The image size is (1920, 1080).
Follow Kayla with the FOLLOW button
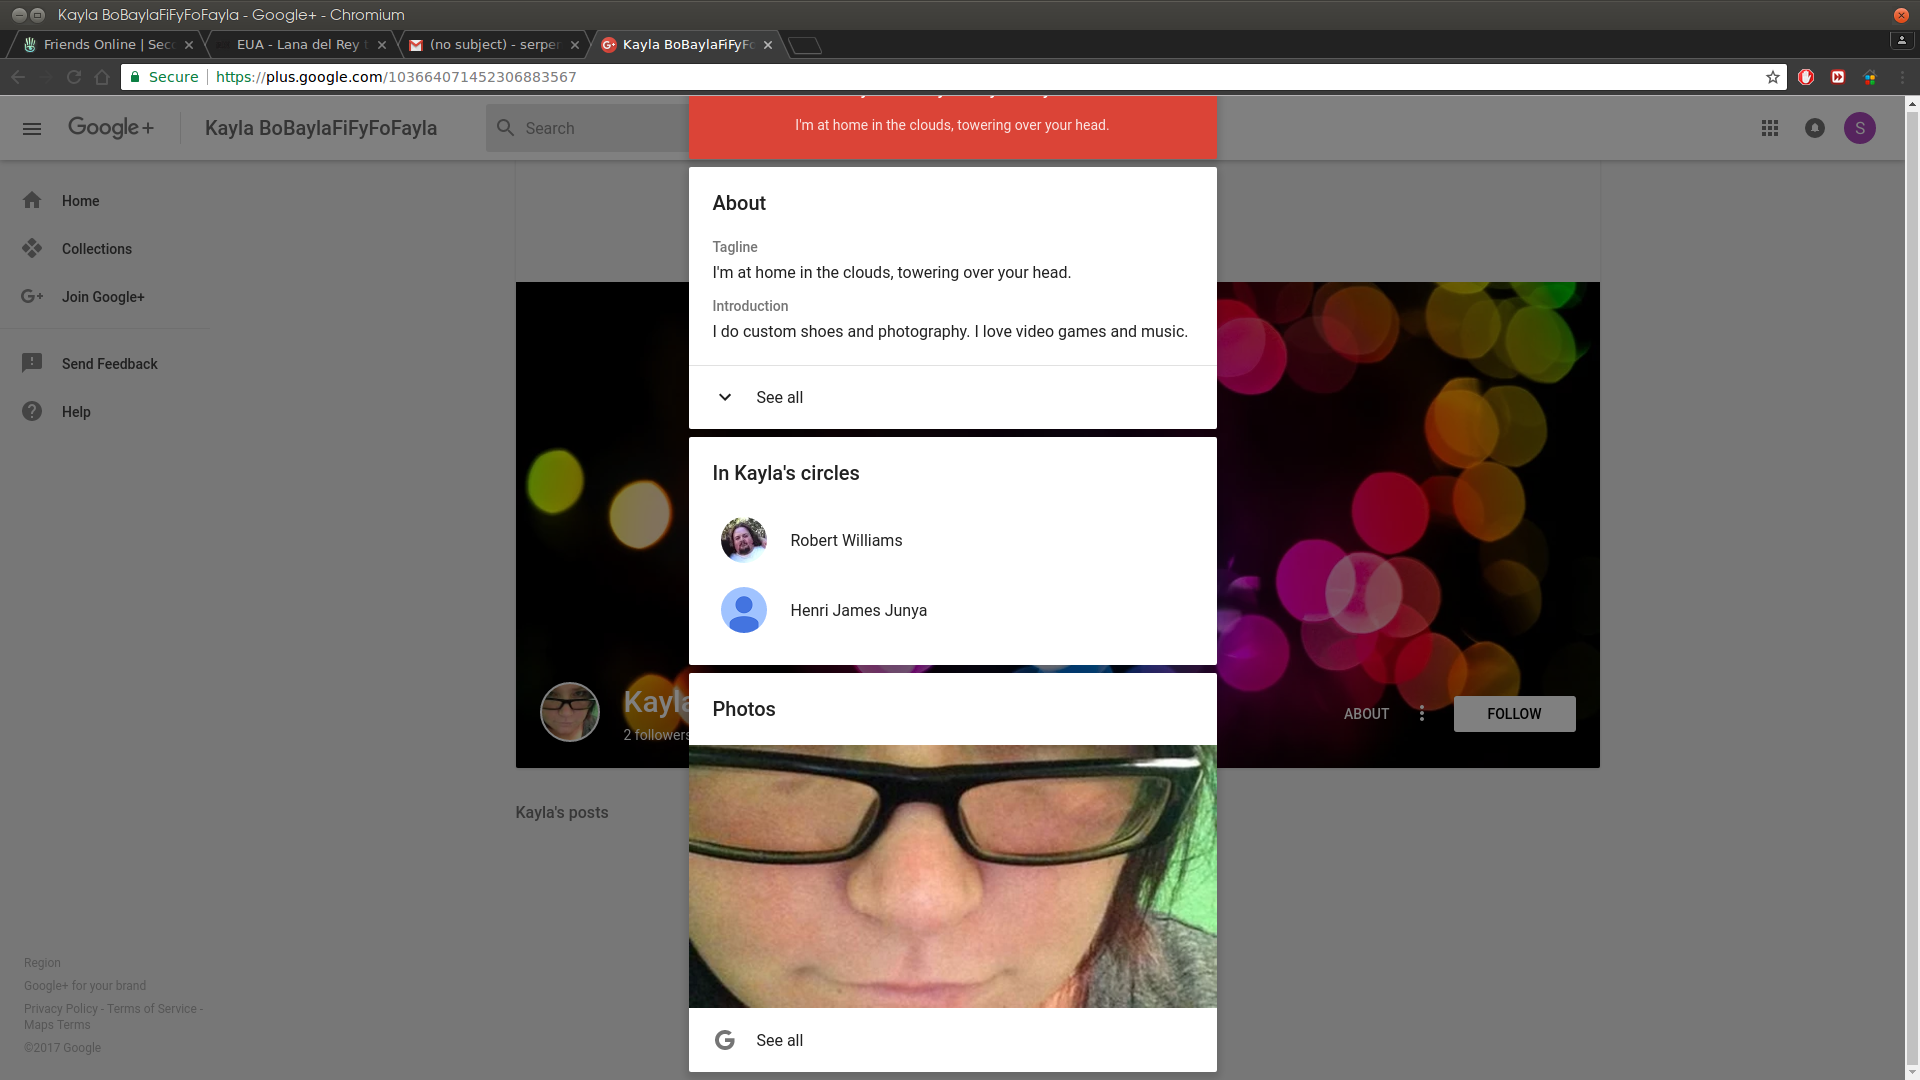pyautogui.click(x=1514, y=714)
